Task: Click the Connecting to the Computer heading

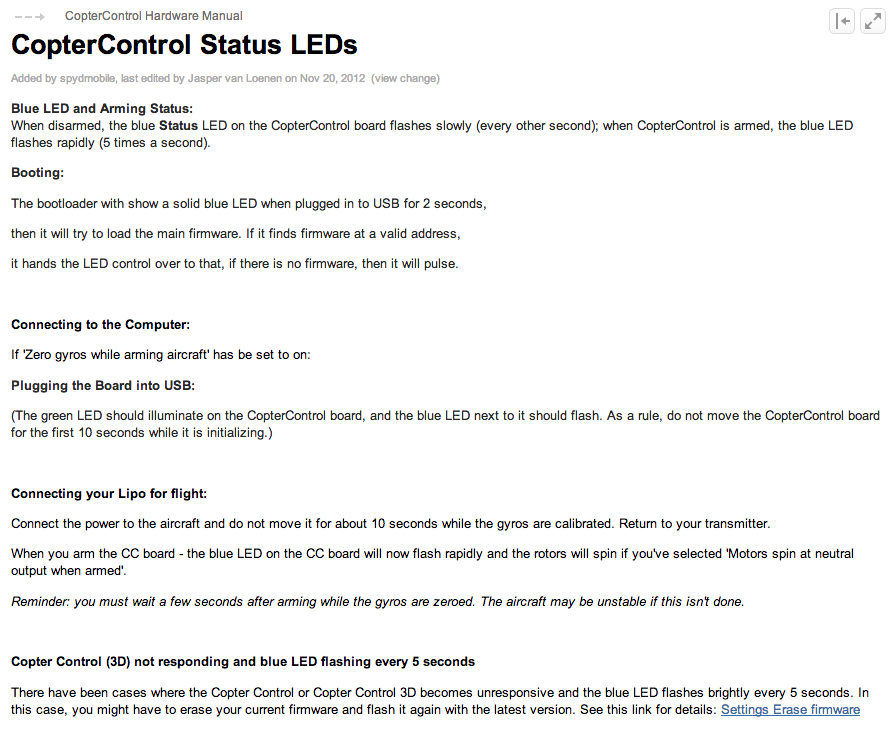Action: click(x=100, y=325)
